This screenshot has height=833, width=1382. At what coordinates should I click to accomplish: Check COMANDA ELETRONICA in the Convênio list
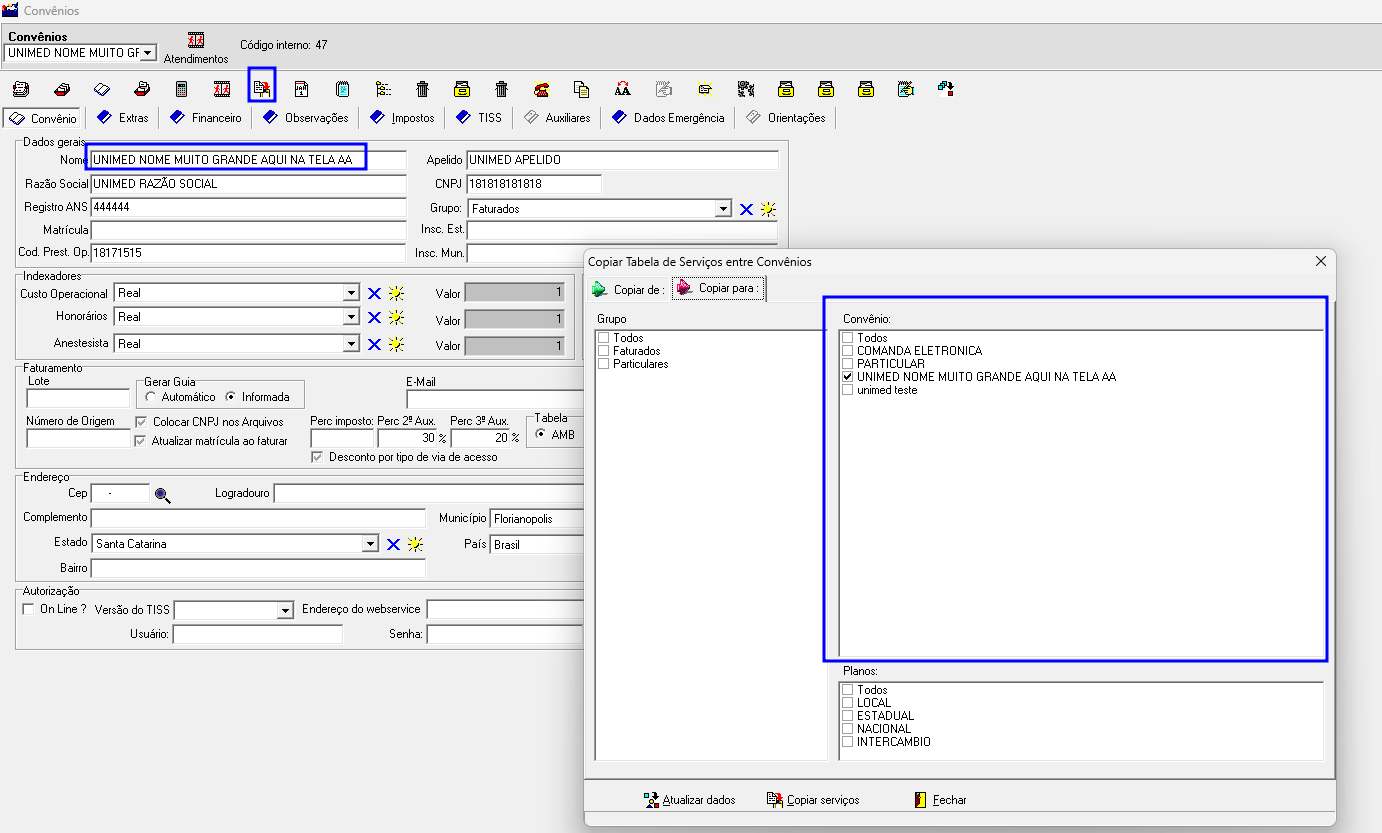click(848, 351)
